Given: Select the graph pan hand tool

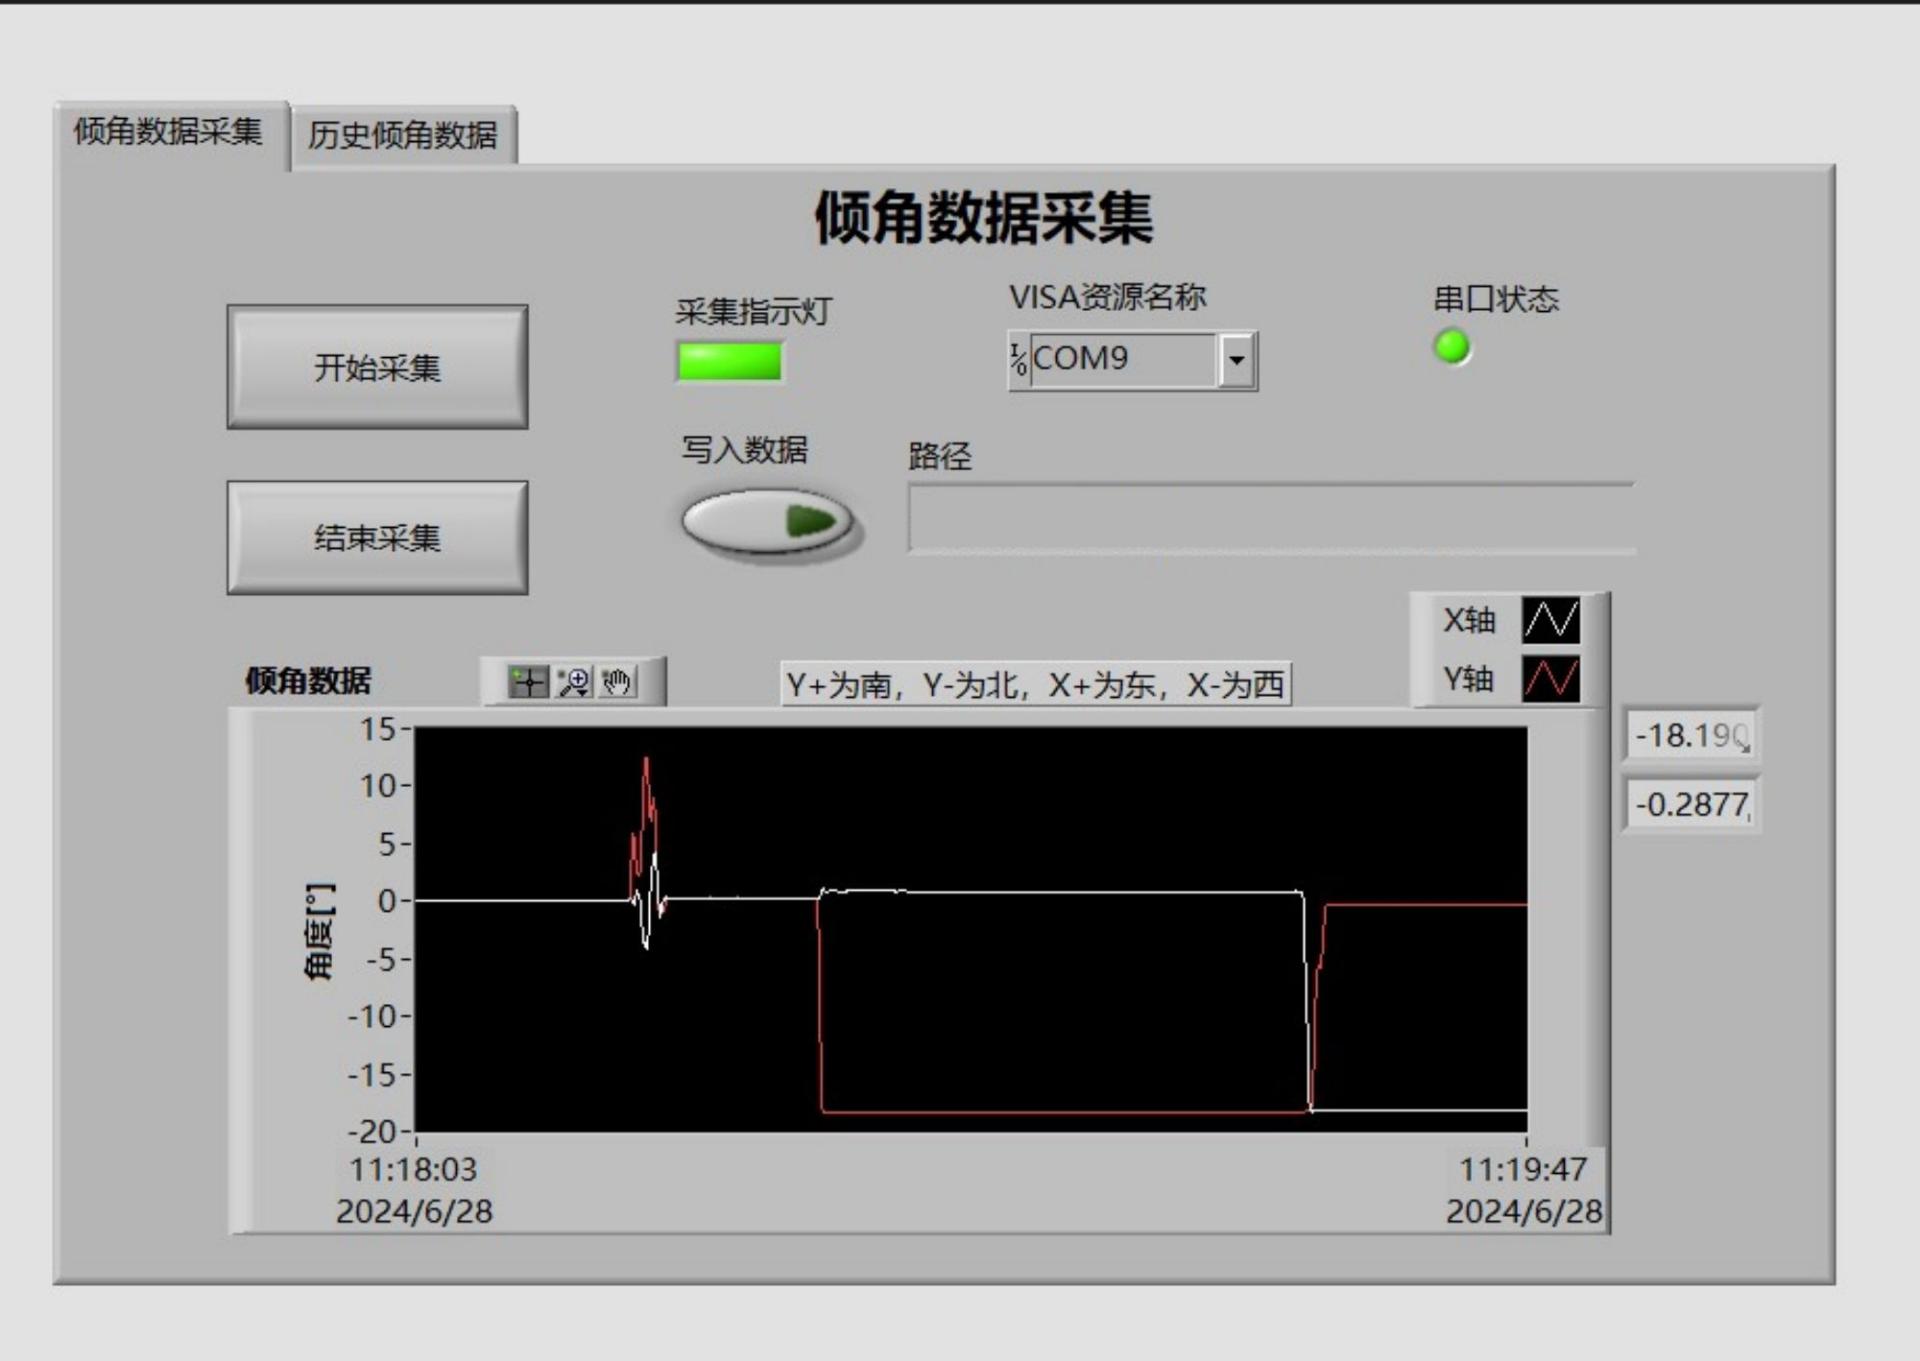Looking at the screenshot, I should pos(618,683).
